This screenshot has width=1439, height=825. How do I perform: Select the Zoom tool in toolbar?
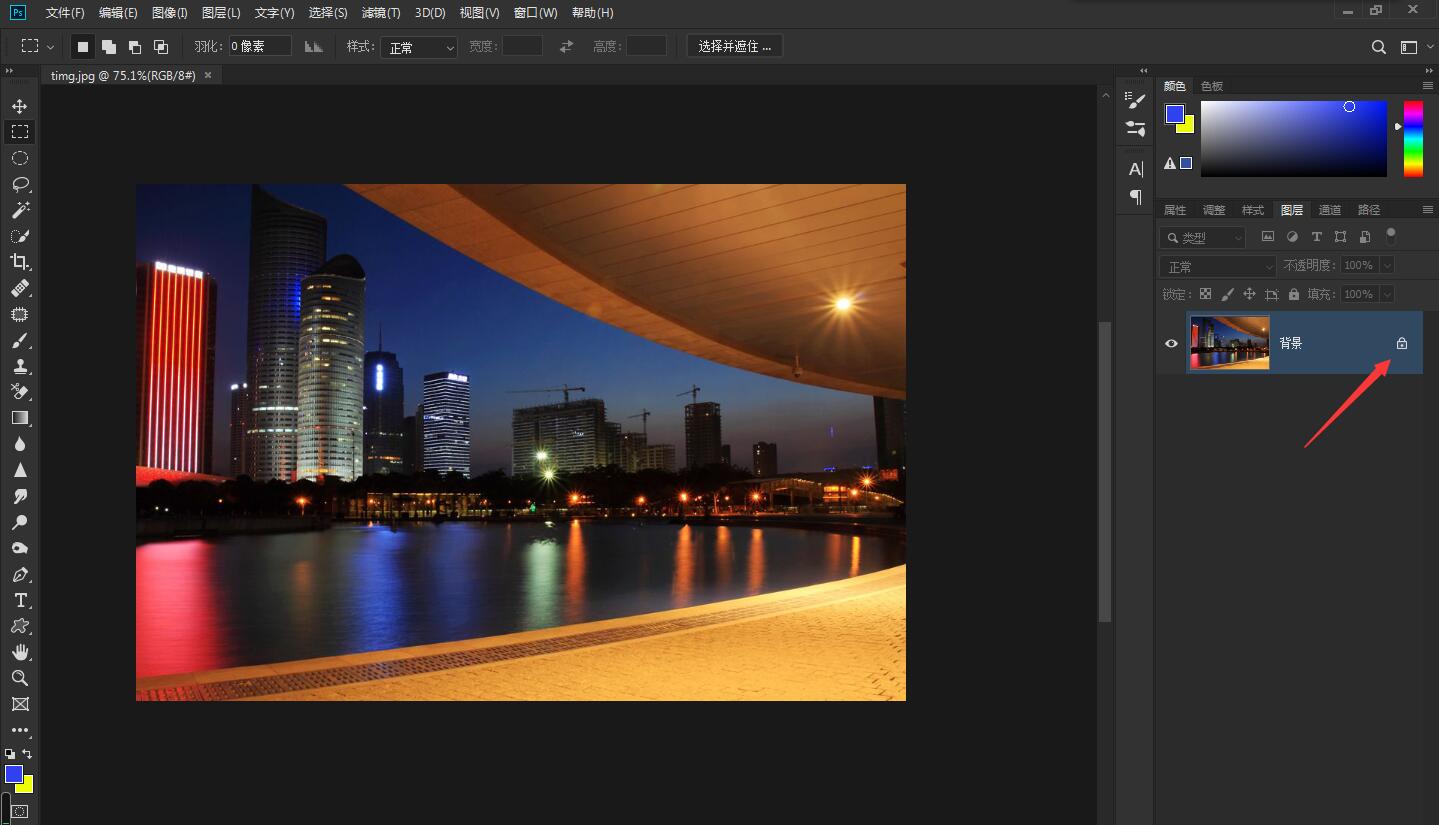tap(20, 678)
